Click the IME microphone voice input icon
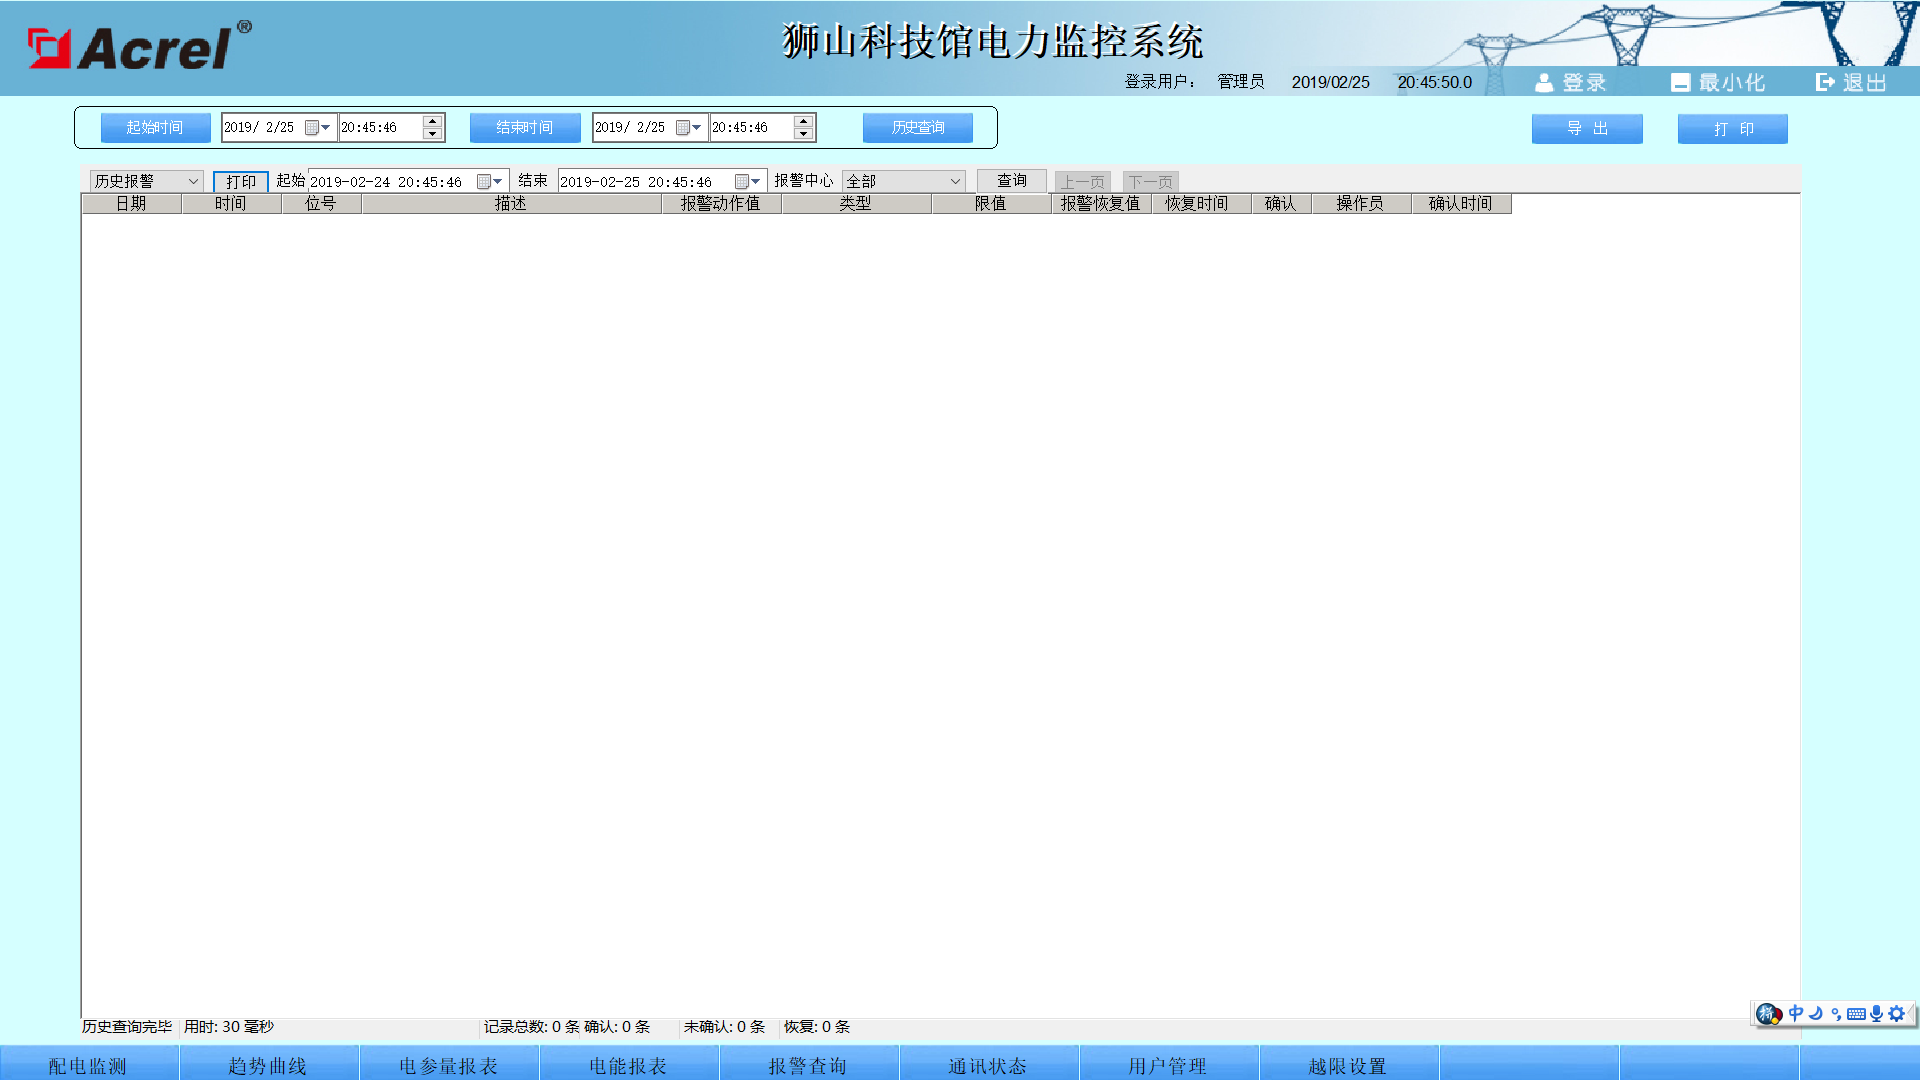 click(x=1876, y=1014)
